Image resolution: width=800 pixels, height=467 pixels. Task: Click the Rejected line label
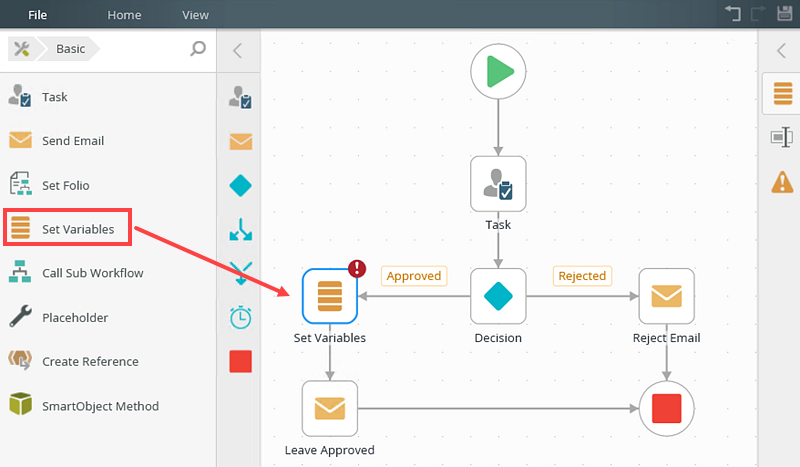582,276
